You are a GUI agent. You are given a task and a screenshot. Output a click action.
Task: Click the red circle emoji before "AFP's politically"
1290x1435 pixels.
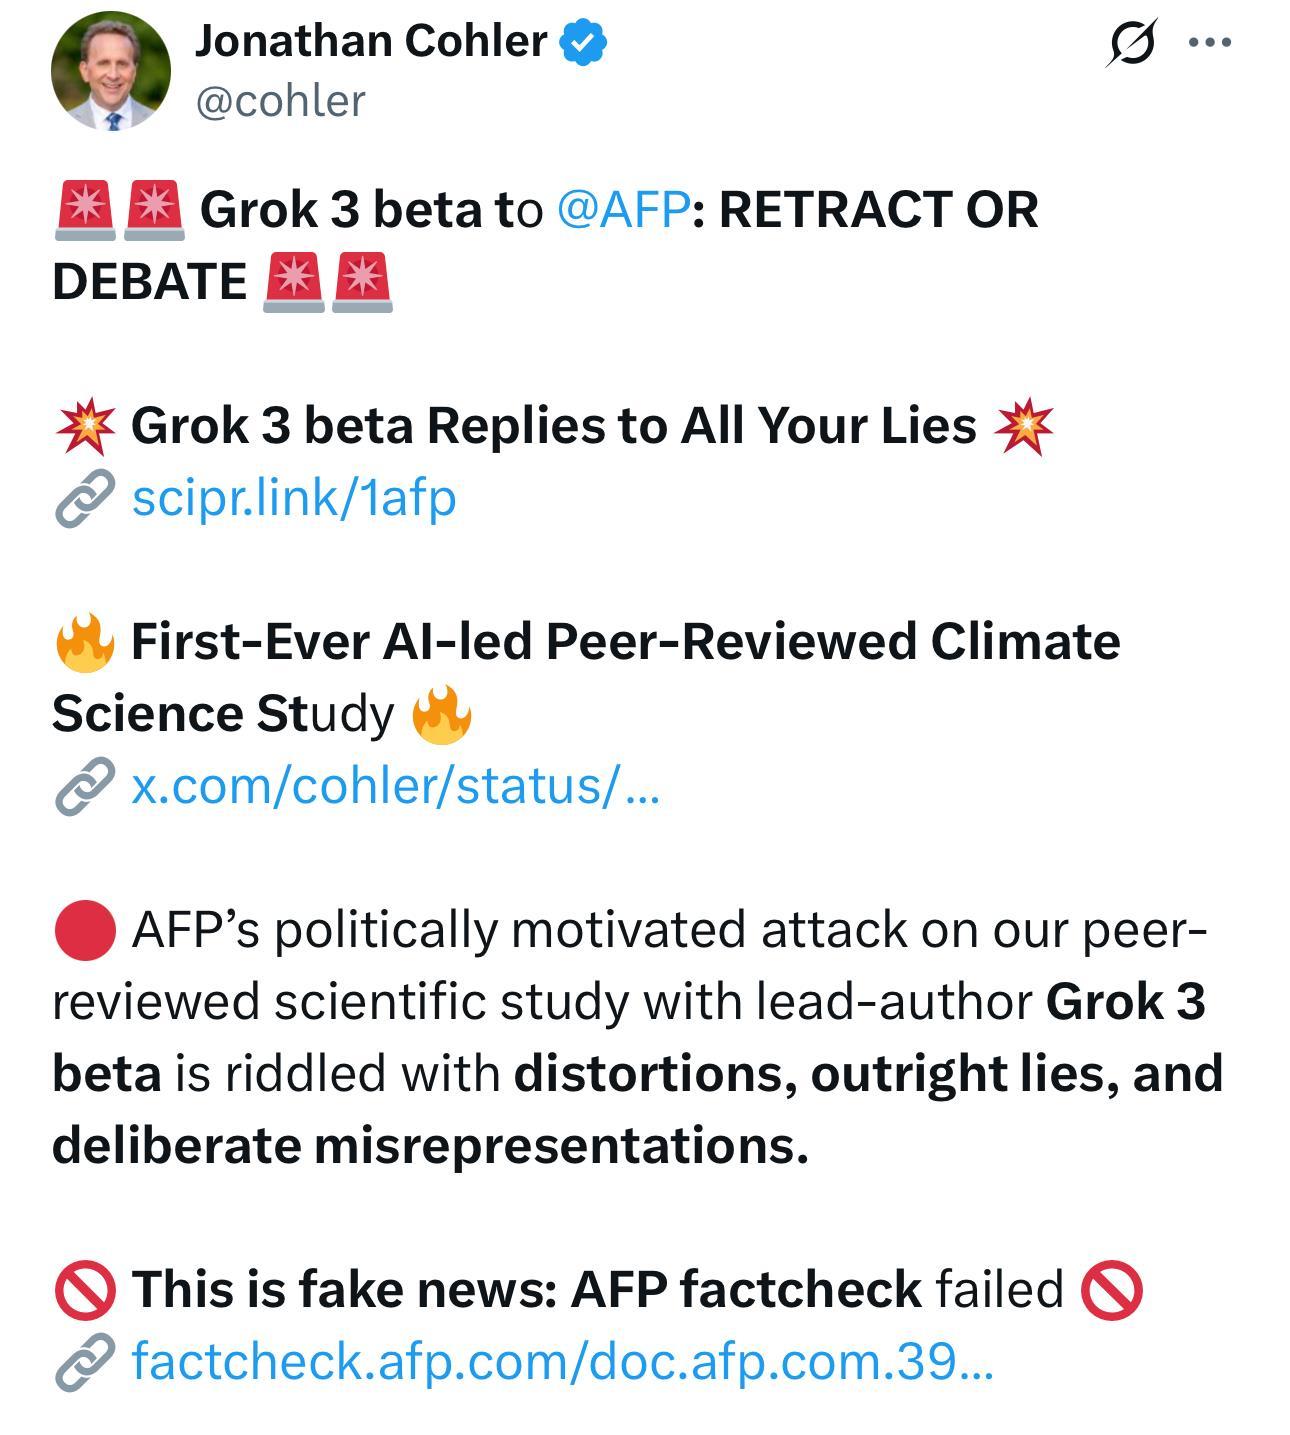coord(85,930)
